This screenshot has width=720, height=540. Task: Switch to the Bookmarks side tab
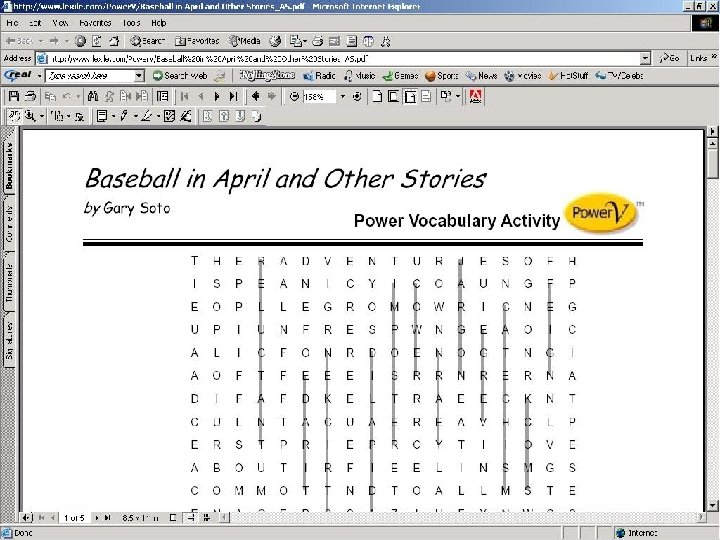tap(9, 165)
